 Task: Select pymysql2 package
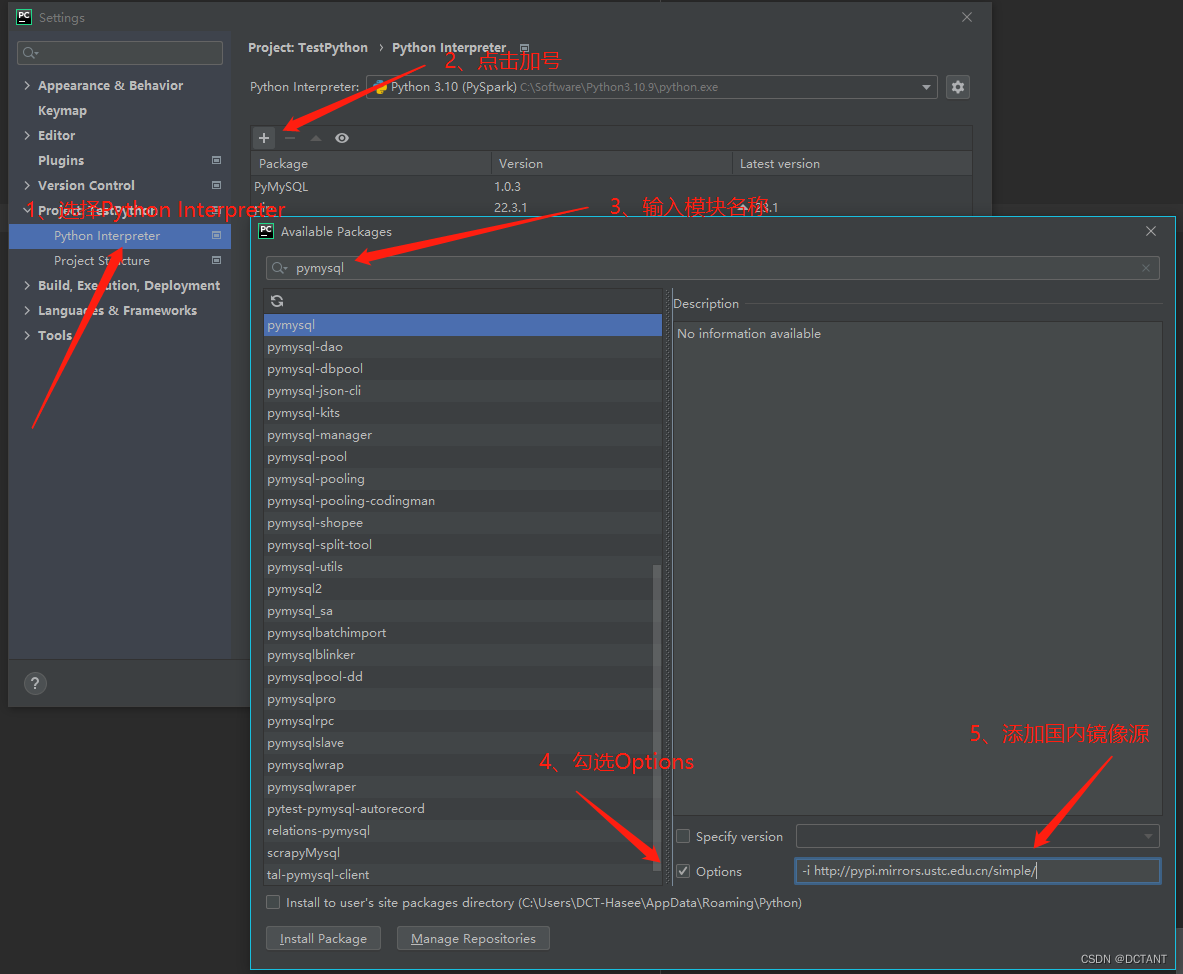tap(458, 588)
